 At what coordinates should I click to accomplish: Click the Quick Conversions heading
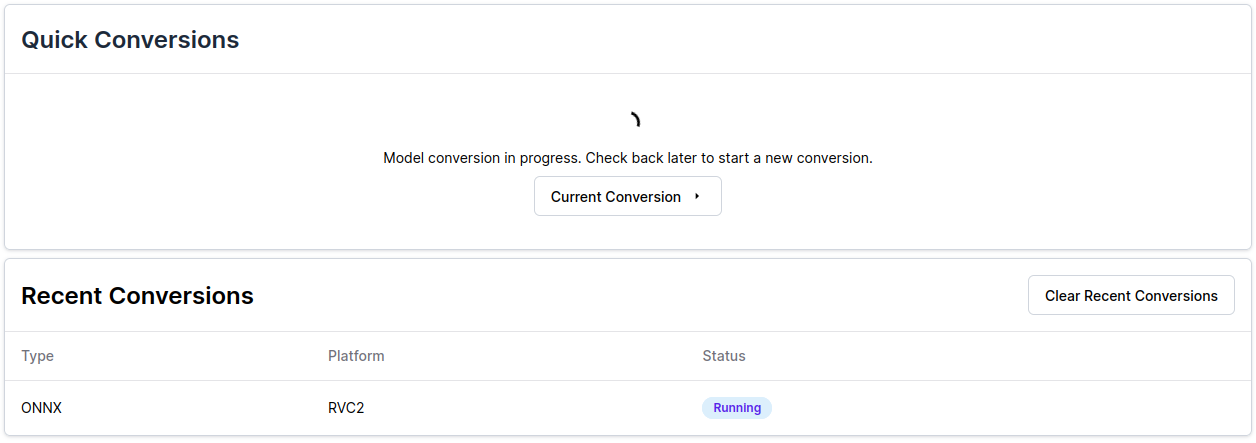[130, 40]
